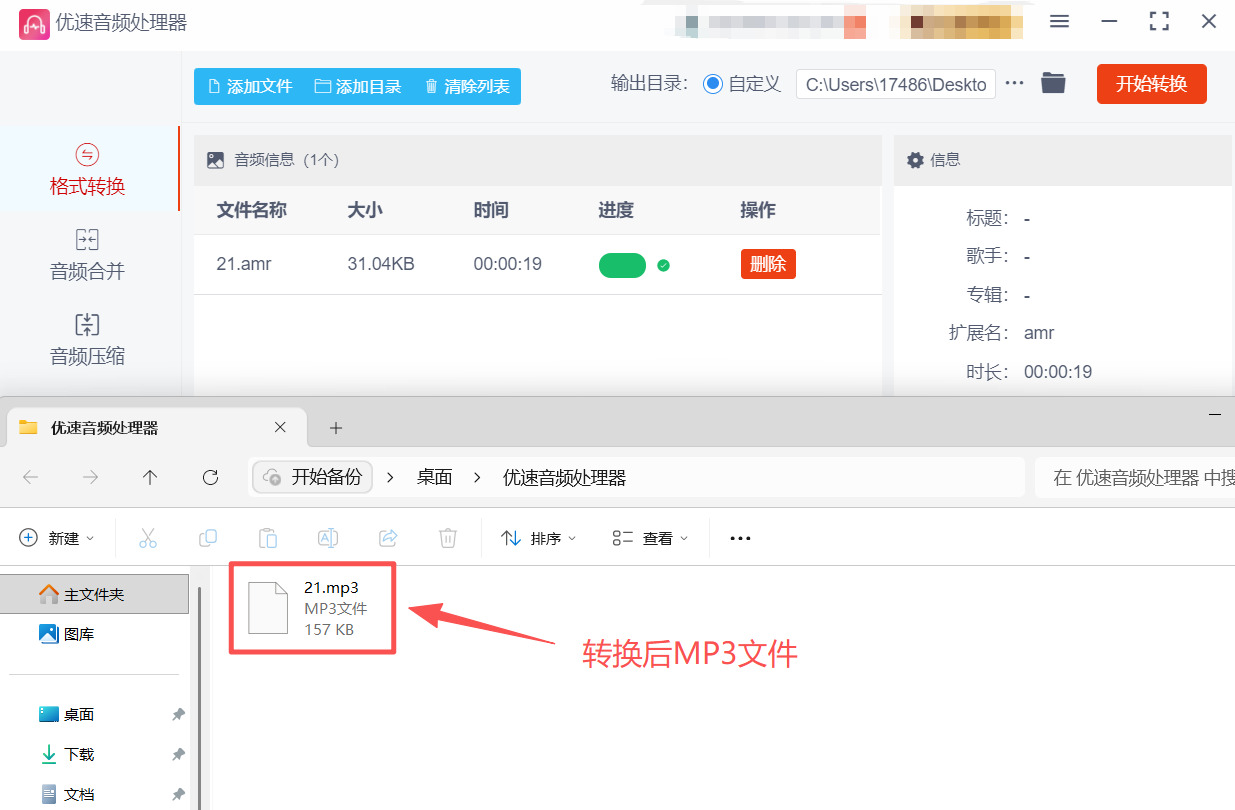Expand the chevron after 桌面 breadcrumb
The height and width of the screenshot is (810, 1235).
pyautogui.click(x=478, y=478)
